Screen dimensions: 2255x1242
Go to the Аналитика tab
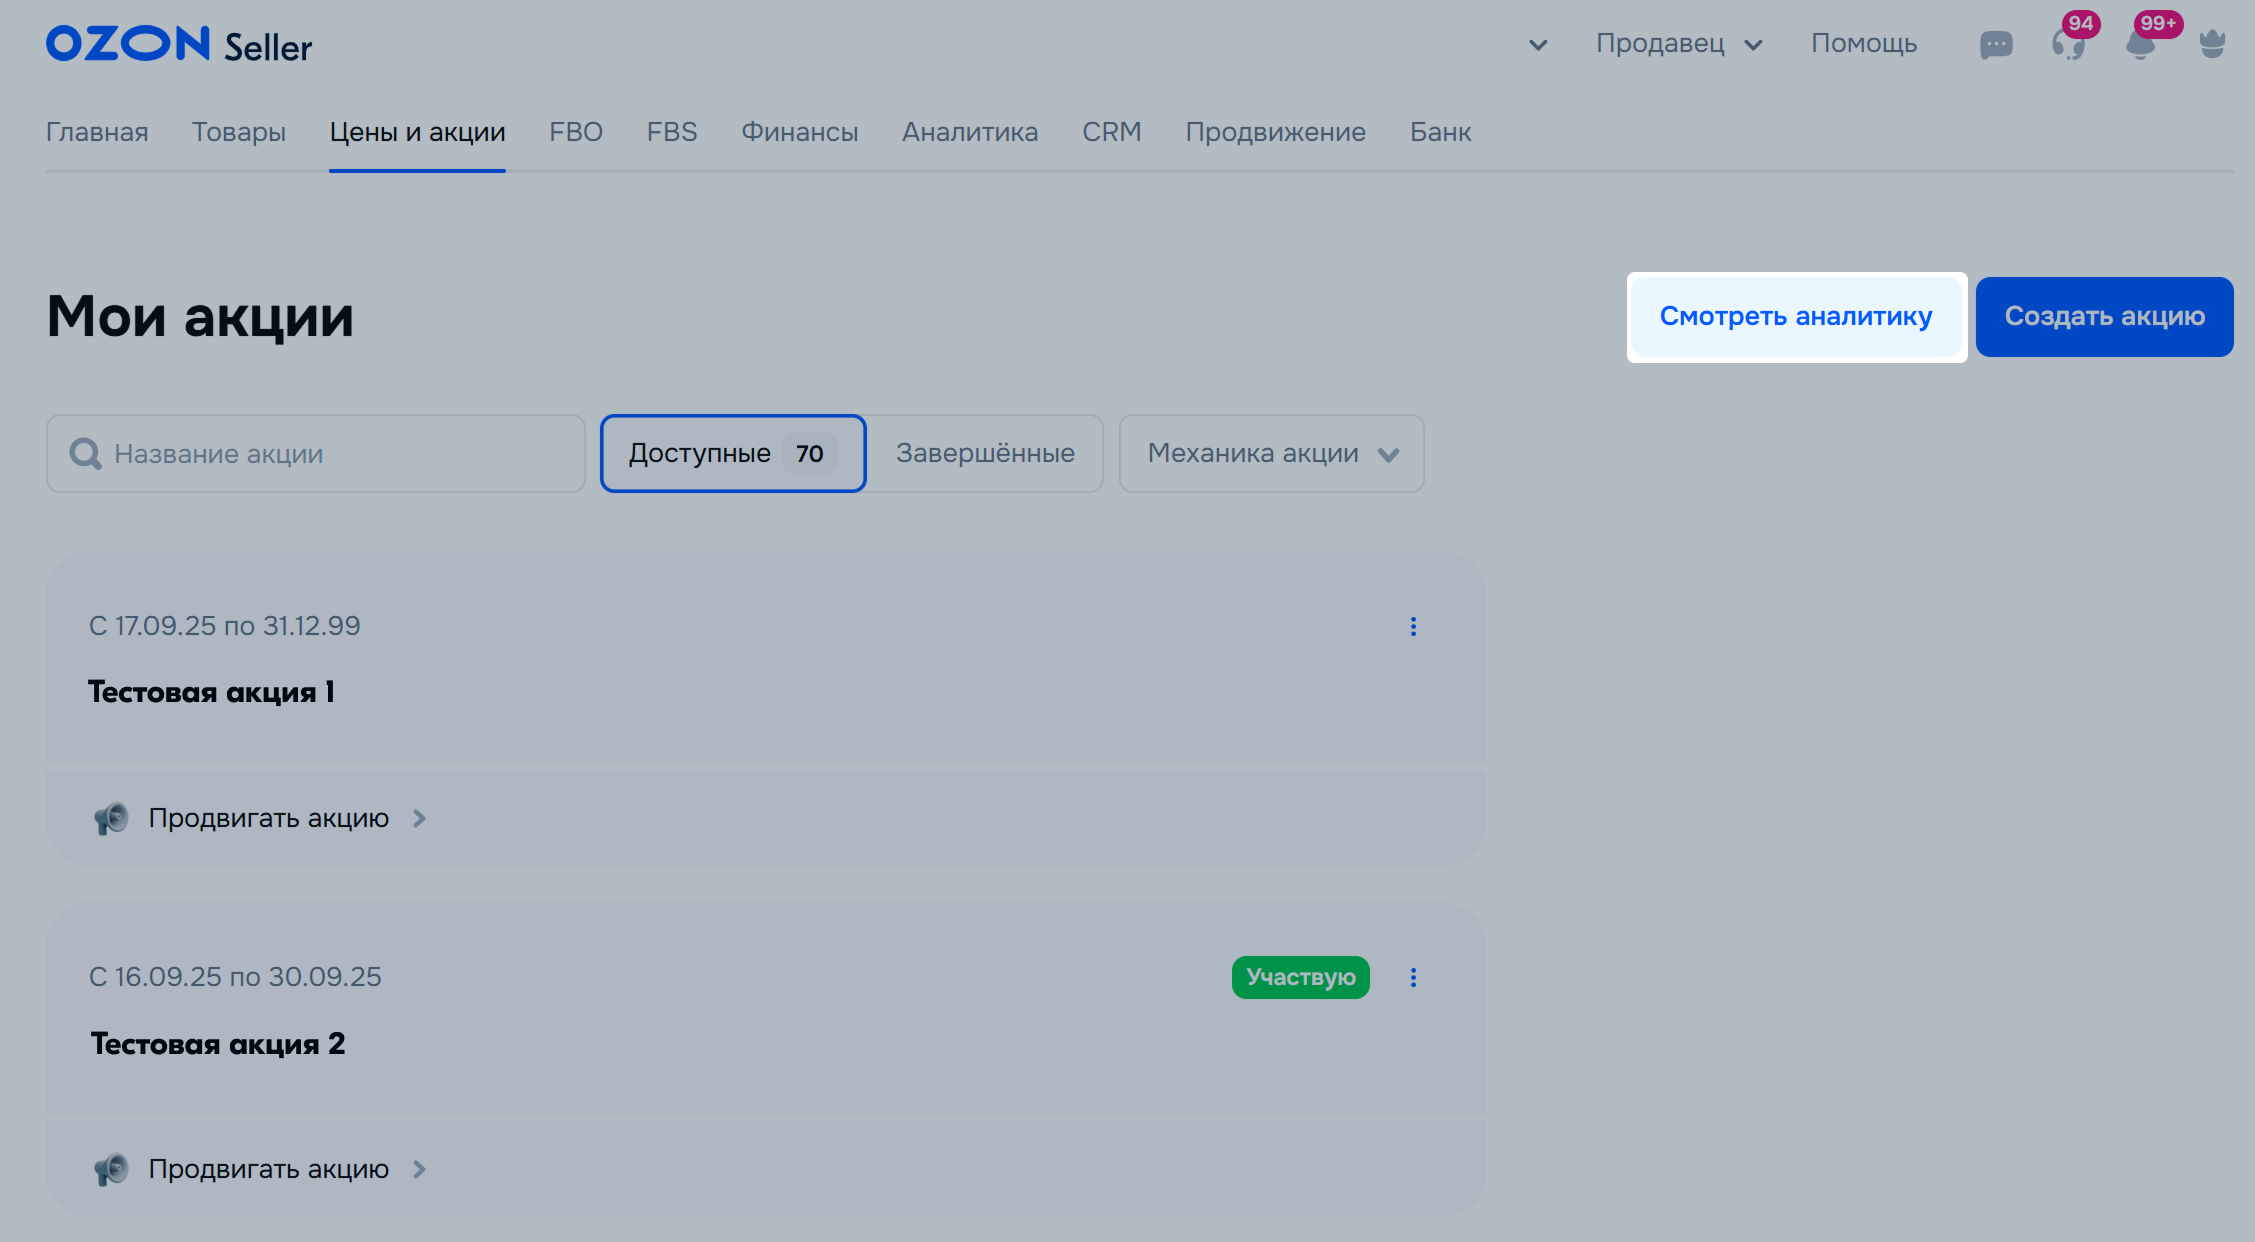point(969,132)
